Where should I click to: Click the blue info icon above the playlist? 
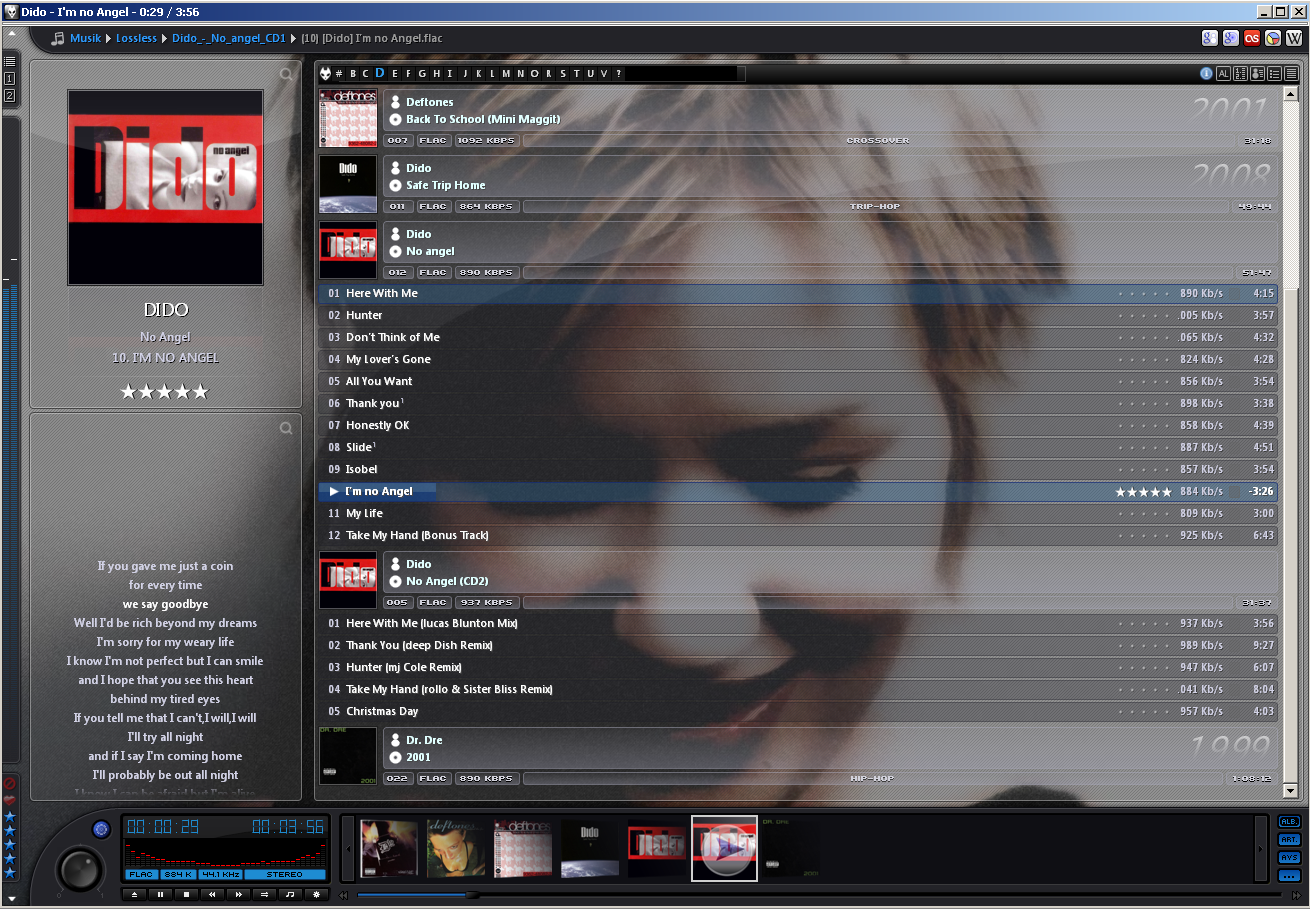tap(1207, 73)
